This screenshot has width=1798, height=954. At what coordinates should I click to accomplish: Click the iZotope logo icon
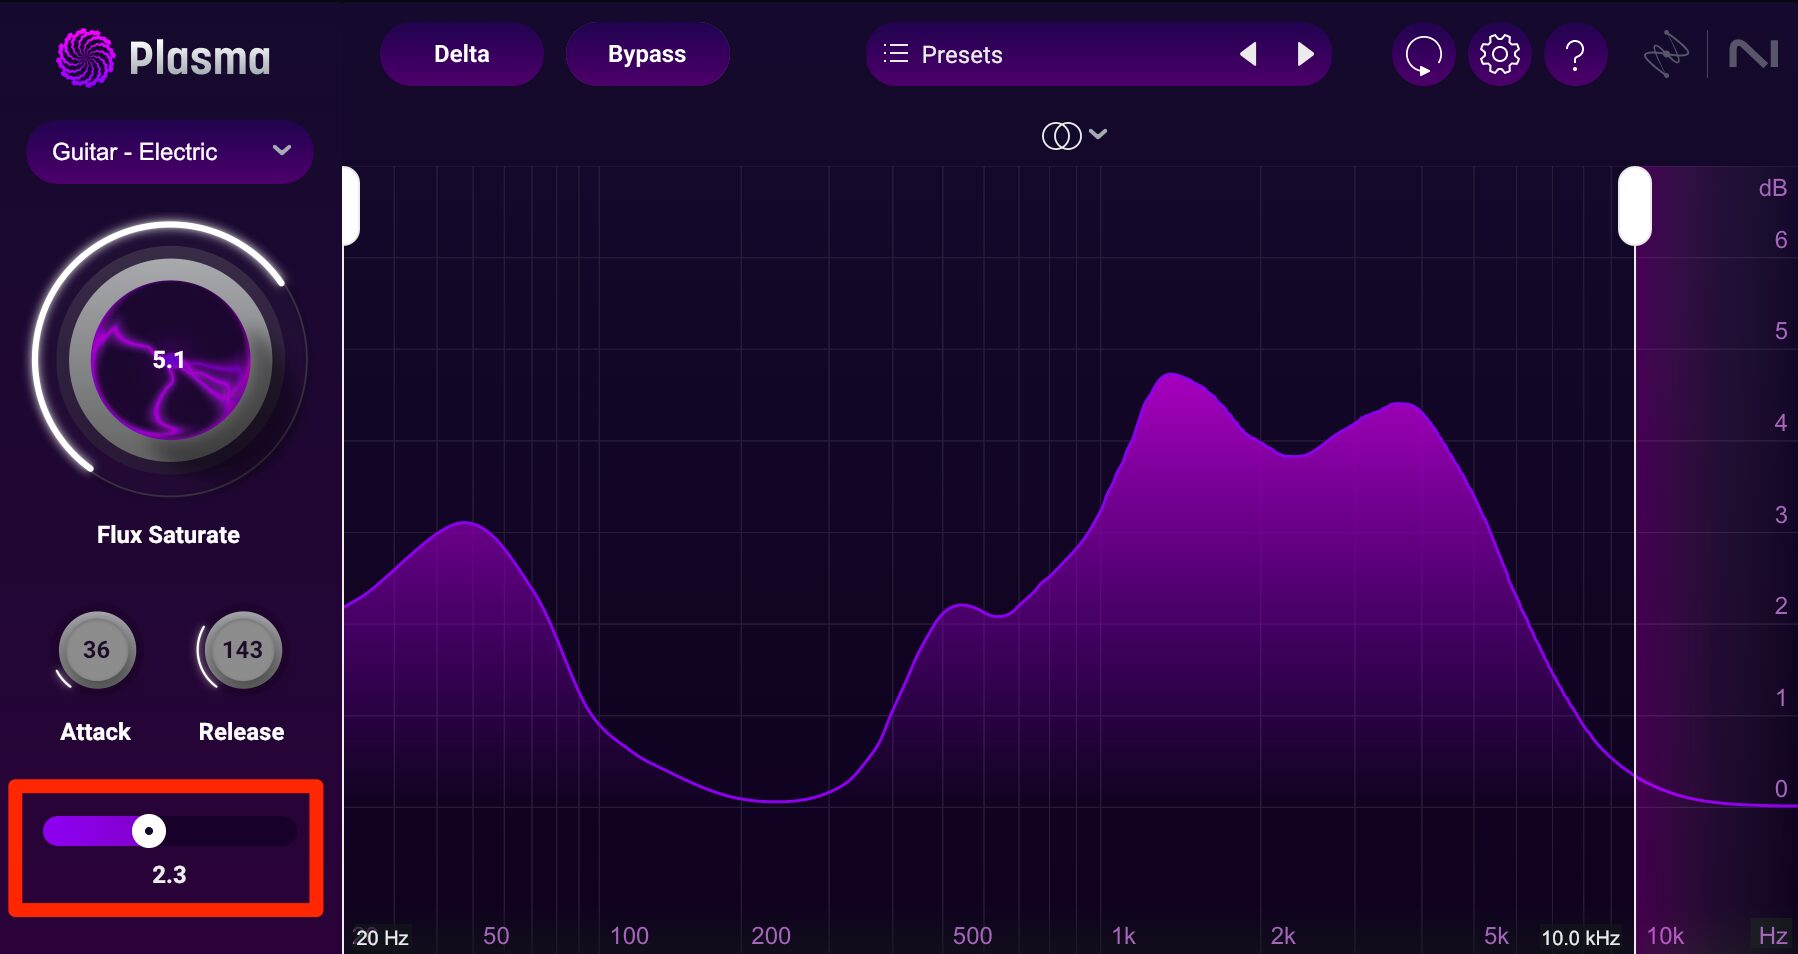[1666, 54]
